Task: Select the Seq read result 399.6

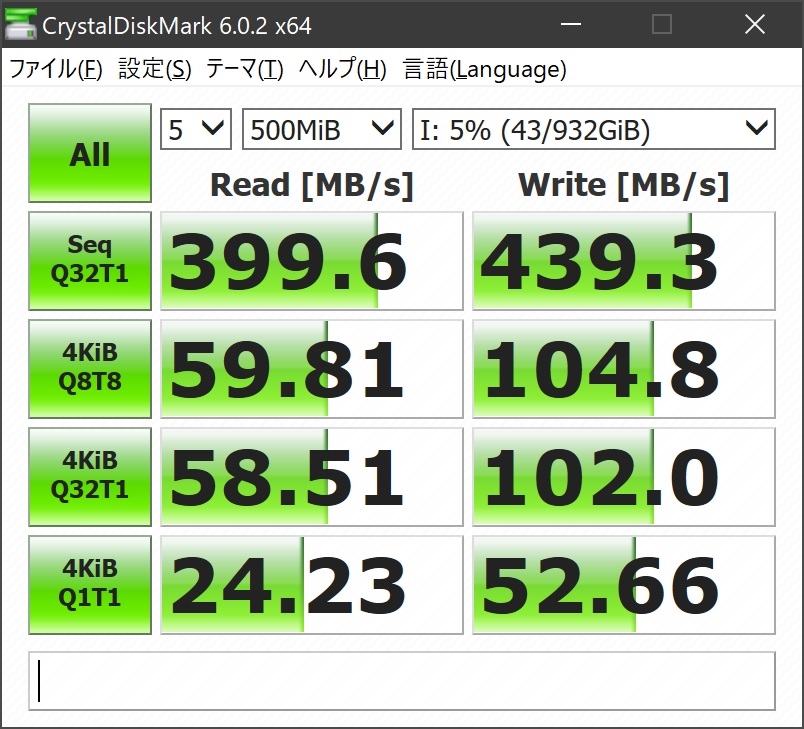Action: 312,261
